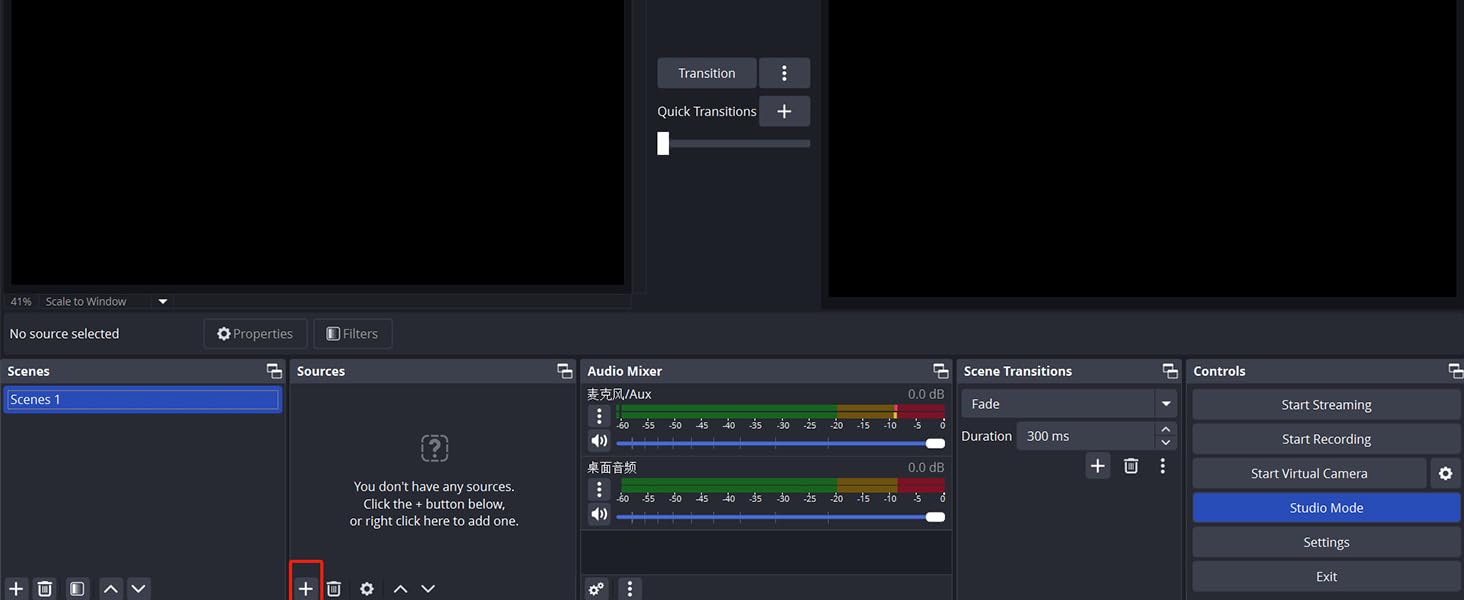Open advanced audio properties gears icon
The image size is (1464, 600).
click(597, 589)
